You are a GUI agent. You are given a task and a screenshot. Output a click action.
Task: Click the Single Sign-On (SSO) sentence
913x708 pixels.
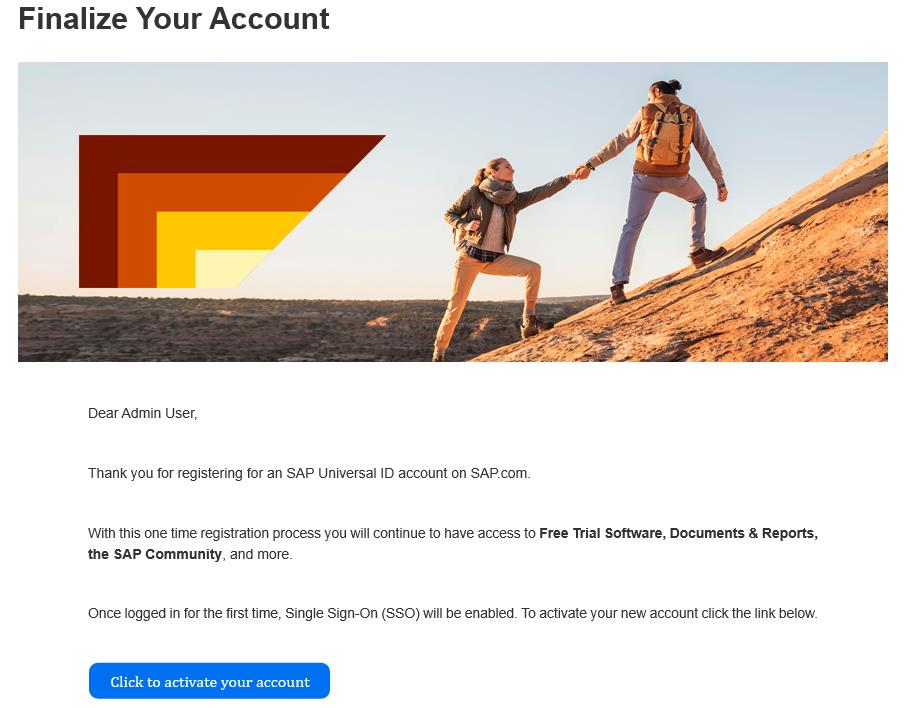pos(452,613)
